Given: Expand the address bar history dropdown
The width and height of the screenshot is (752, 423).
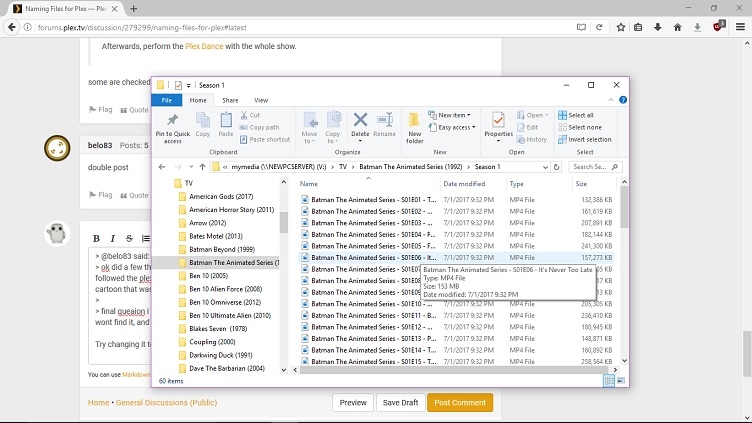Looking at the screenshot, I should (545, 167).
